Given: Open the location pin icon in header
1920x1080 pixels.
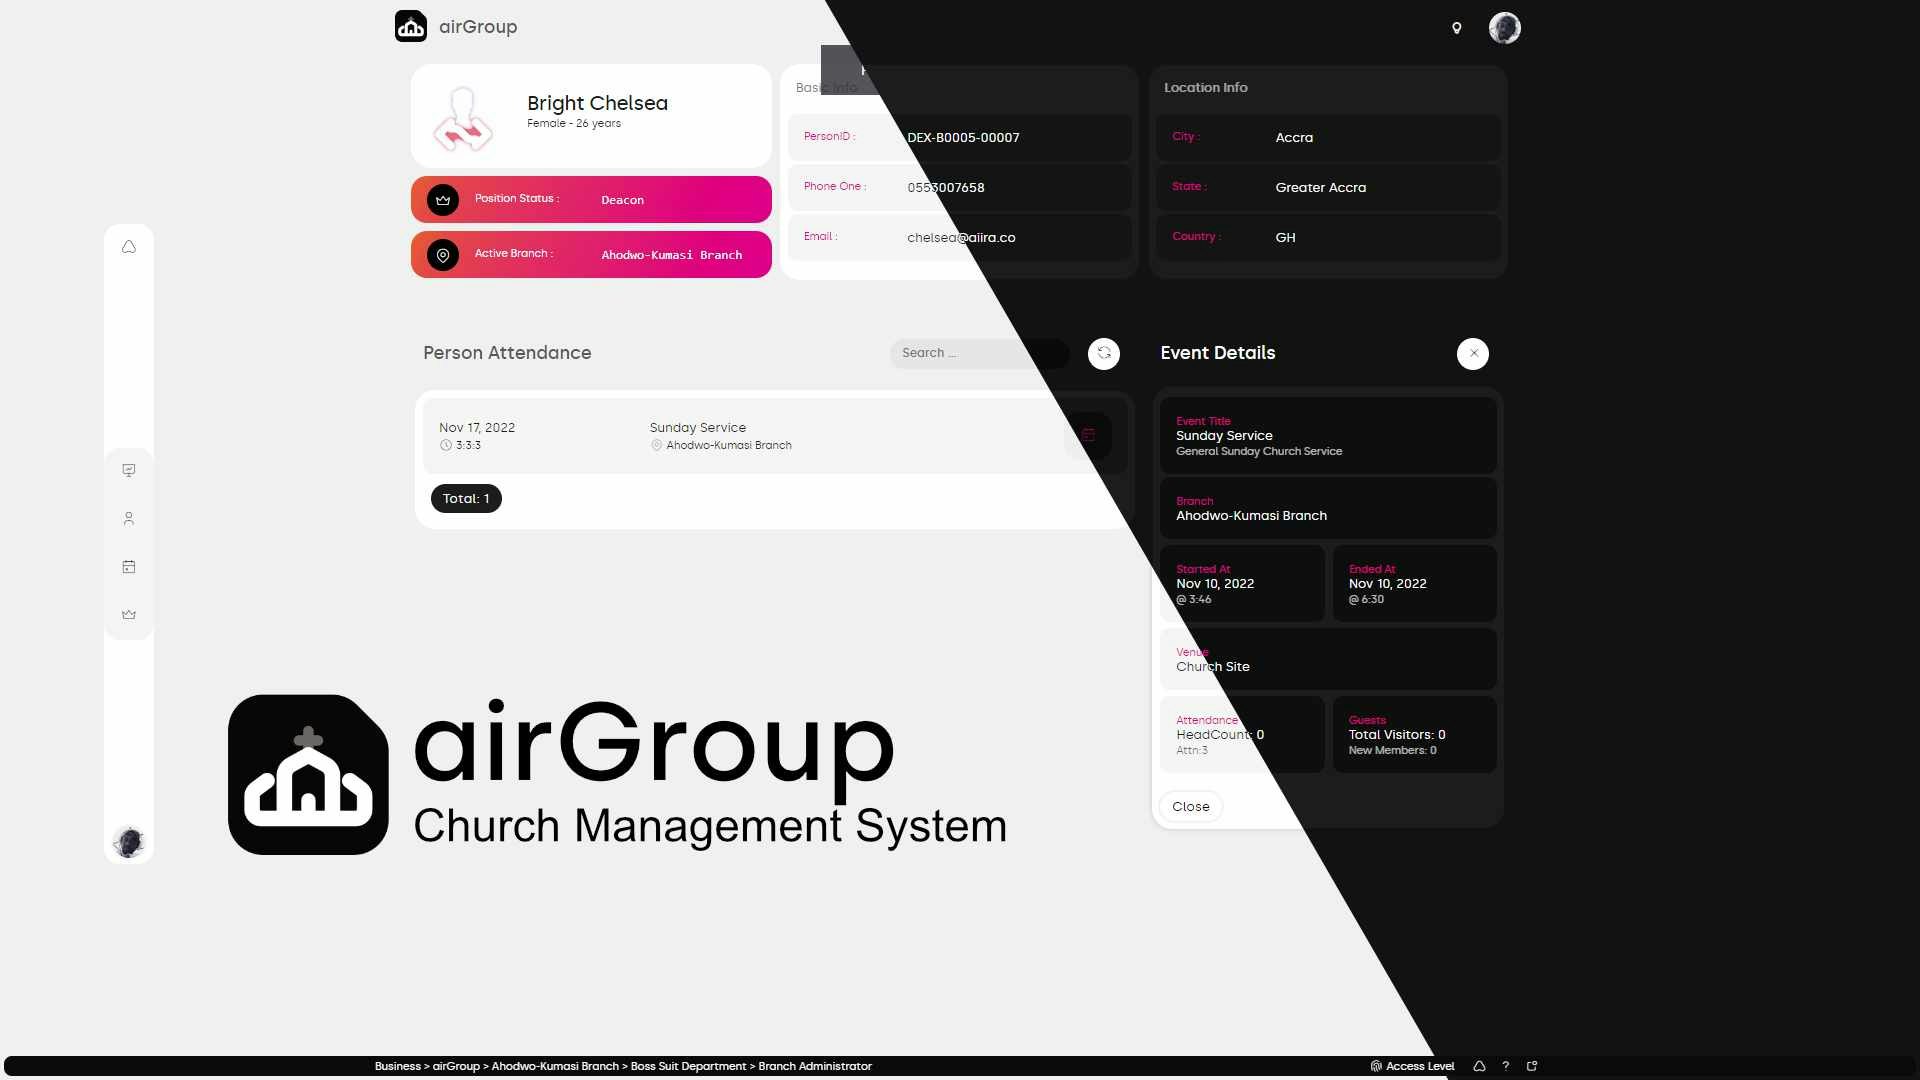Looking at the screenshot, I should [1457, 28].
